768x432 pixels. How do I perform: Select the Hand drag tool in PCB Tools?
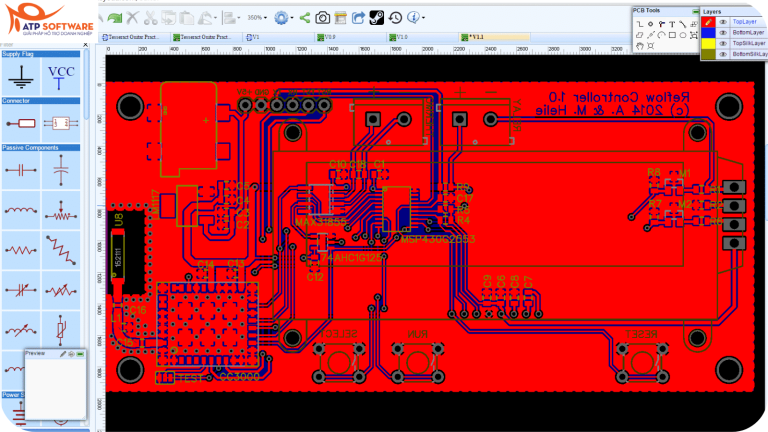tap(640, 46)
